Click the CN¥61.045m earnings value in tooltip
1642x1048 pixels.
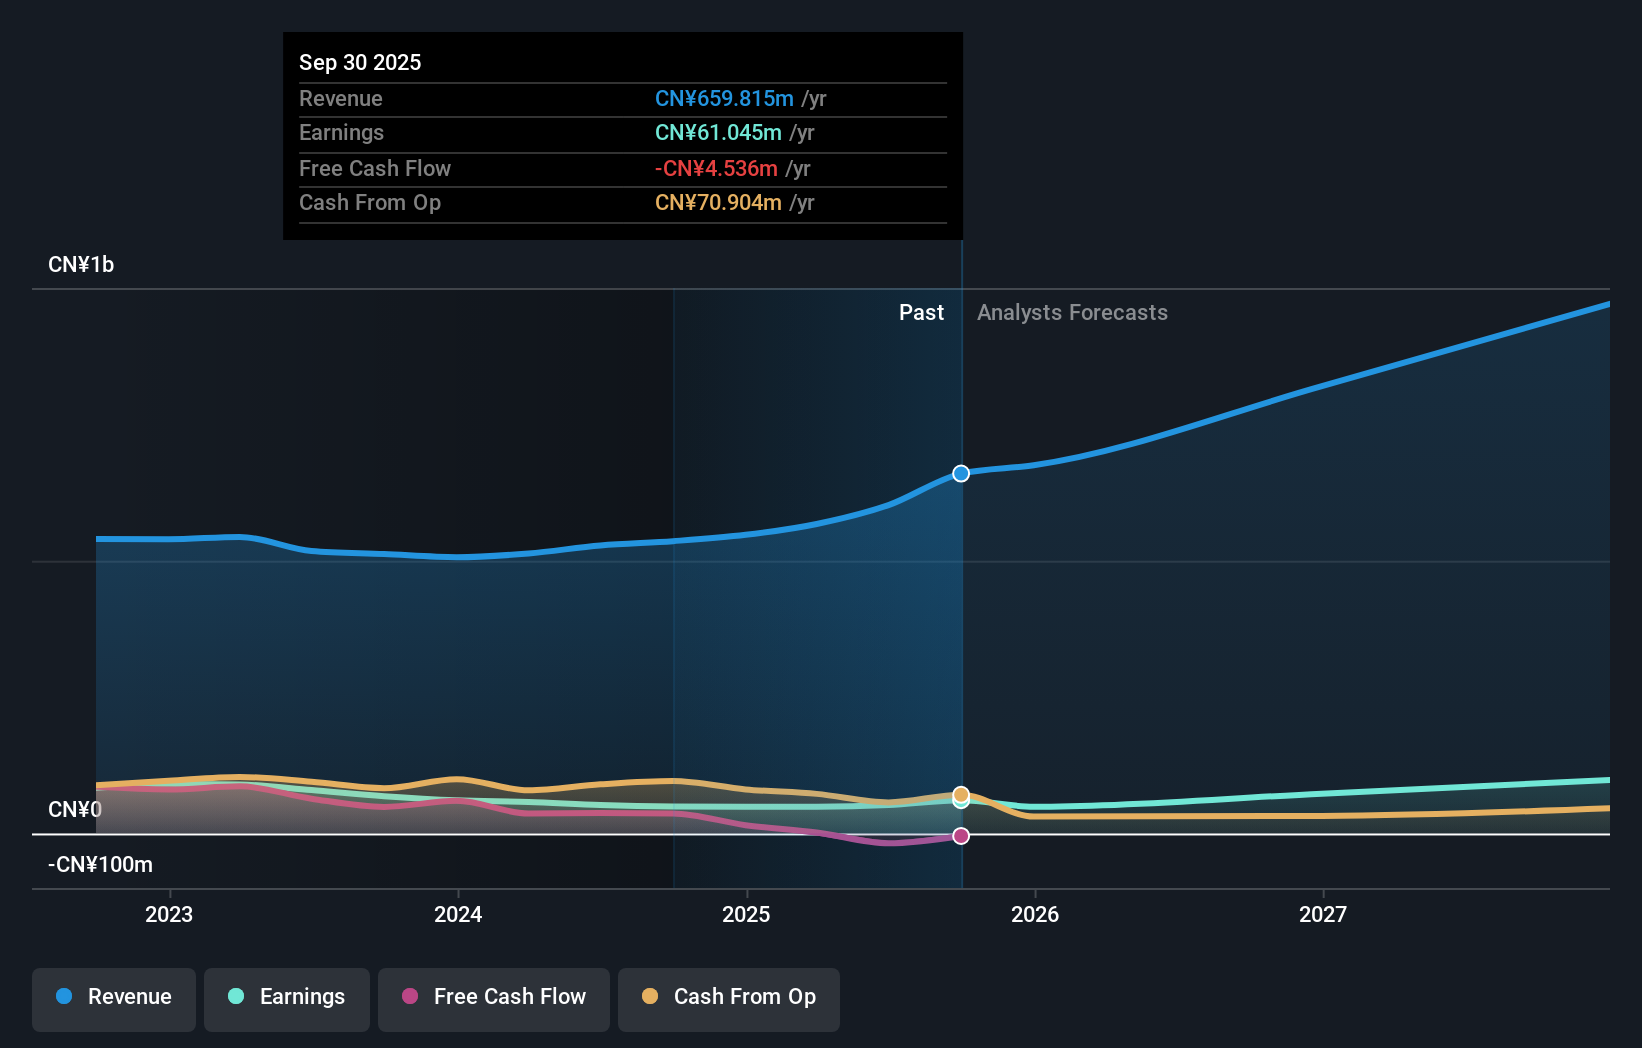click(x=718, y=132)
